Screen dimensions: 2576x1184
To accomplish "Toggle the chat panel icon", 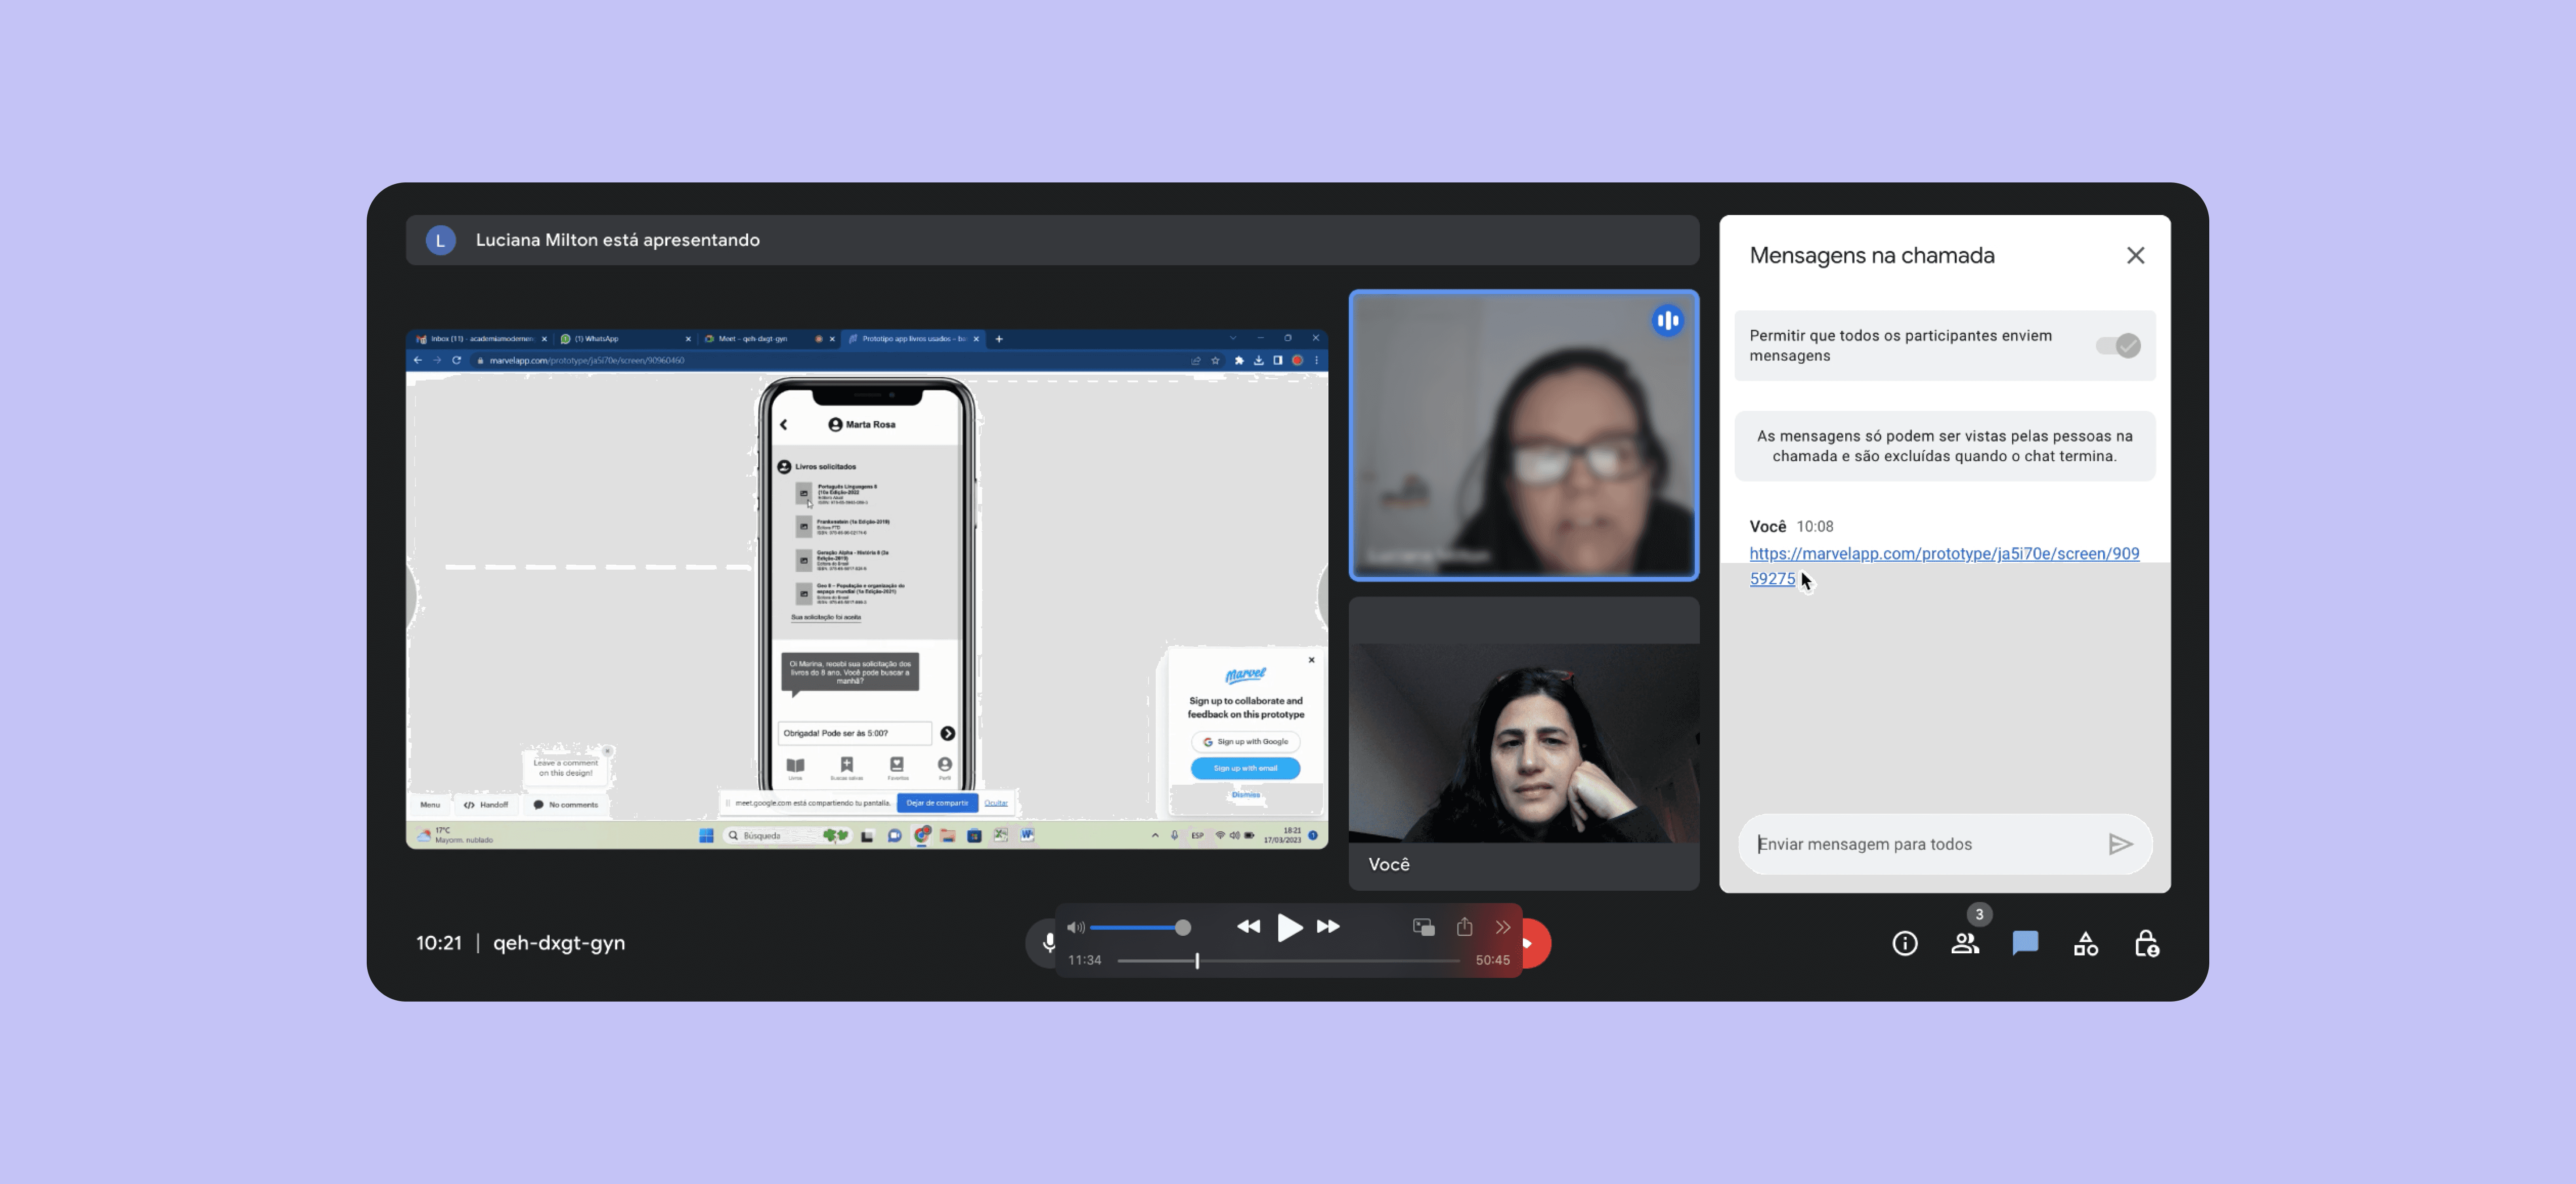I will 2025,943.
